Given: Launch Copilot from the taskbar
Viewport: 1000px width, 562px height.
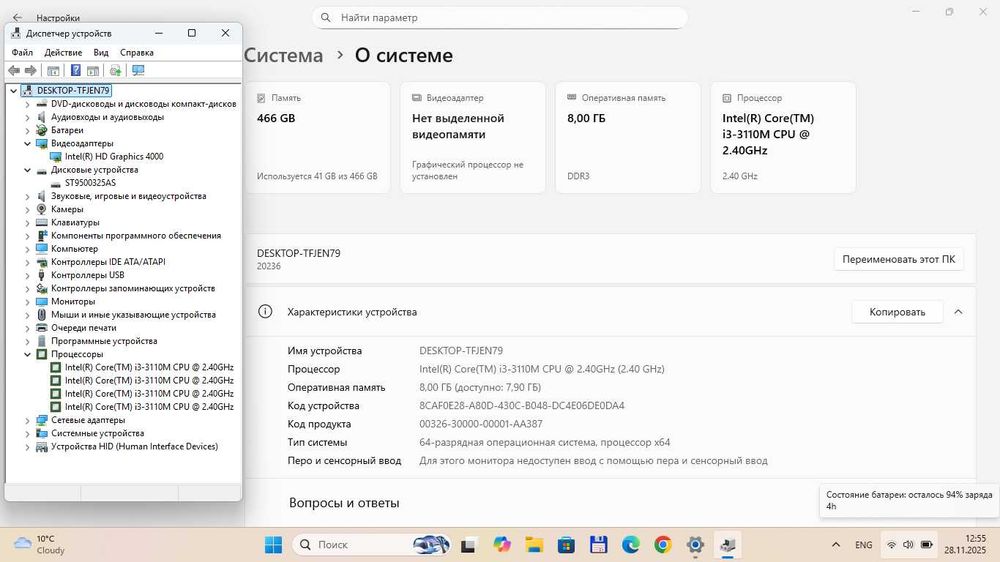Looking at the screenshot, I should coord(502,545).
